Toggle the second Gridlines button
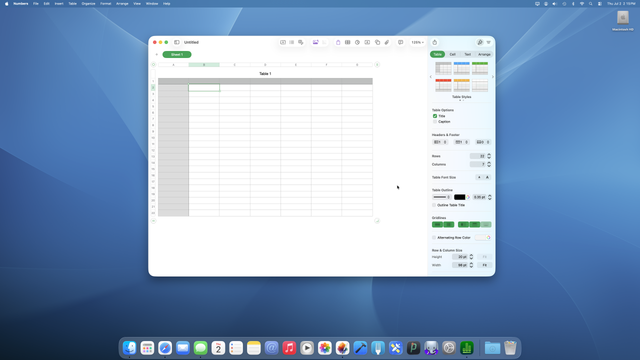The image size is (640, 360). (x=449, y=224)
